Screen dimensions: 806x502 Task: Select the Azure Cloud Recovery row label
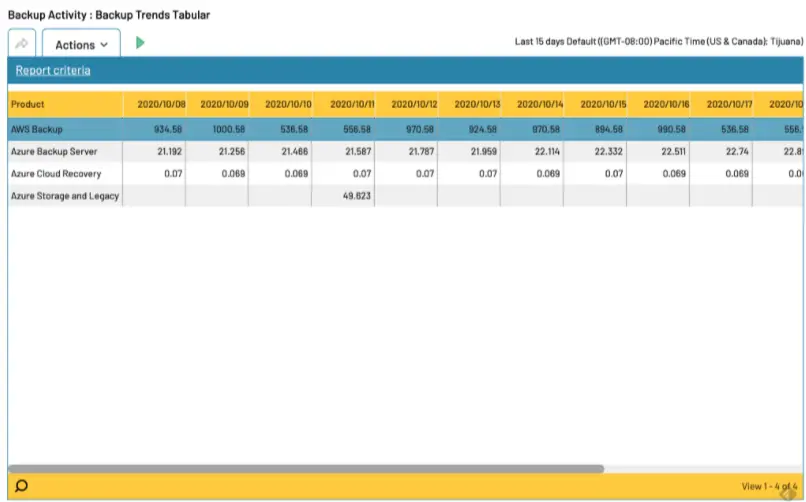(x=56, y=174)
